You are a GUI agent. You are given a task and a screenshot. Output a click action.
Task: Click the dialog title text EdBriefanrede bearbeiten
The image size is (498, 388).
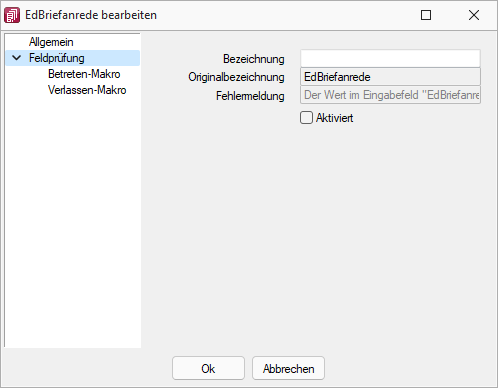click(91, 15)
